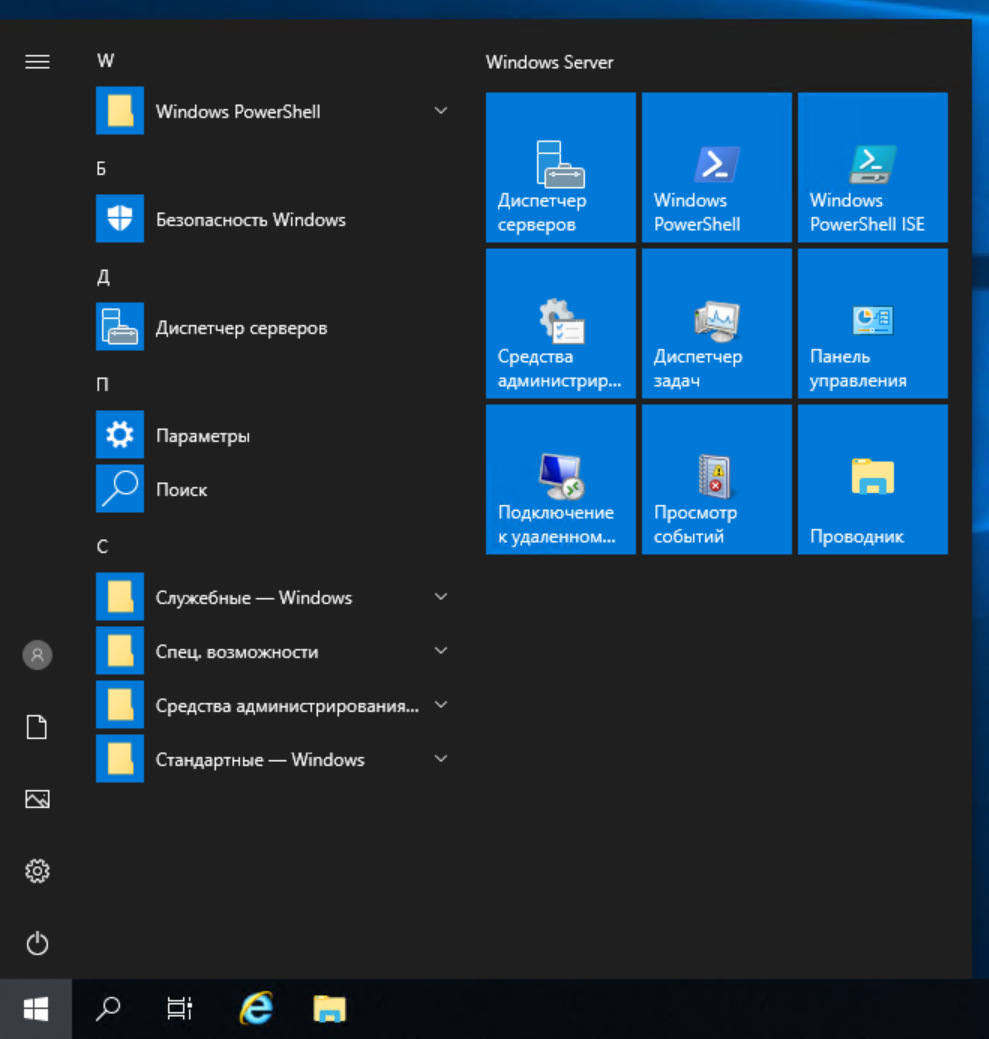Open Просмотр событий tile
This screenshot has width=989, height=1039.
tap(716, 478)
